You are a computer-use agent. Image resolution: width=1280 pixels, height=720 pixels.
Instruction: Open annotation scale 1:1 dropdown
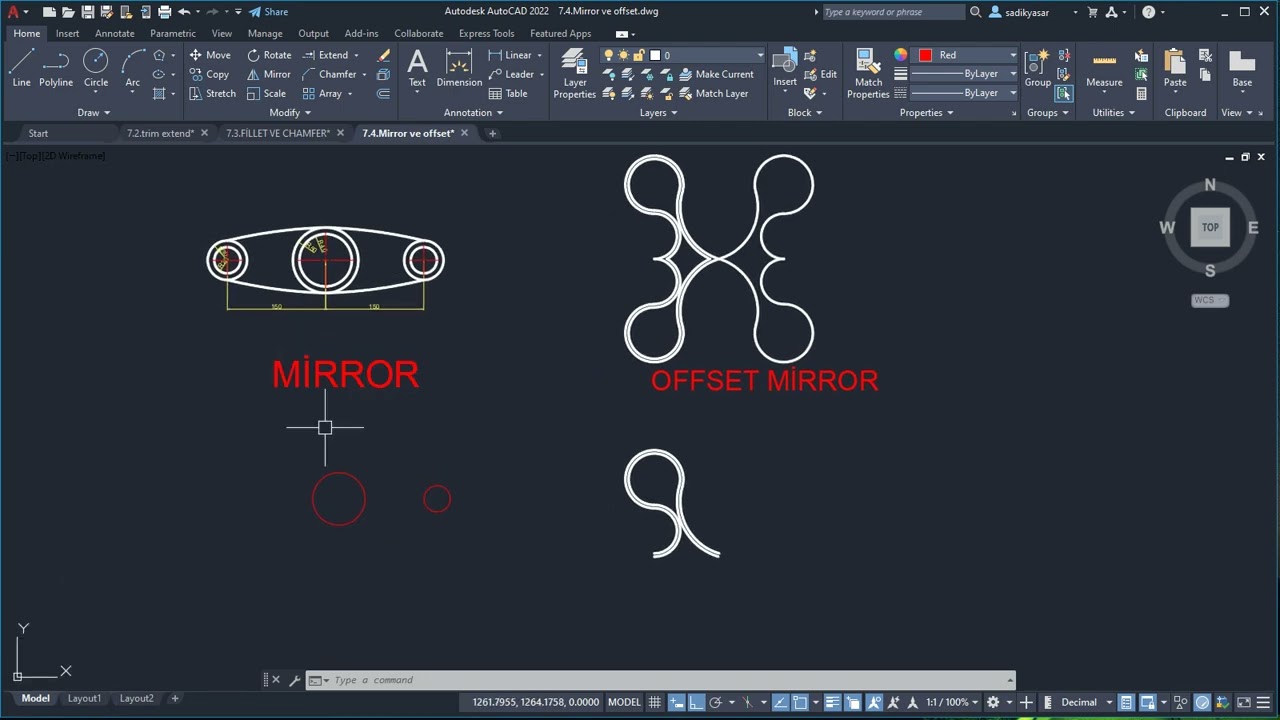(x=952, y=702)
